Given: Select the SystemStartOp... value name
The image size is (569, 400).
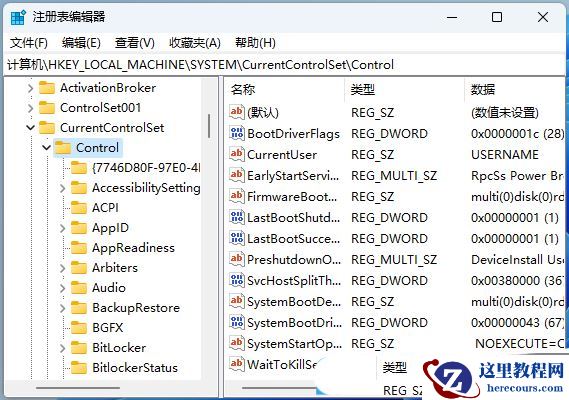Looking at the screenshot, I should tap(294, 344).
